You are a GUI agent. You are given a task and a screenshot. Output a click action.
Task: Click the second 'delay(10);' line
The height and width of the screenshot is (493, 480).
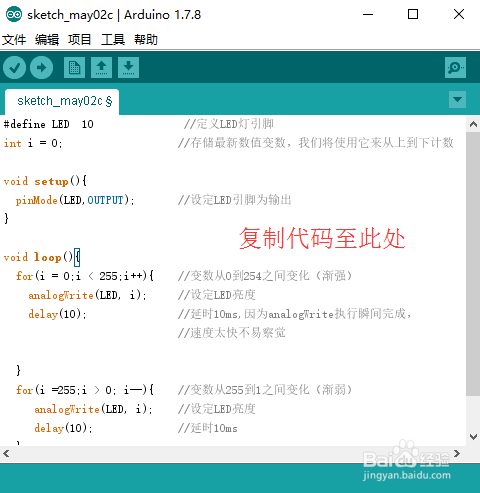coord(63,428)
